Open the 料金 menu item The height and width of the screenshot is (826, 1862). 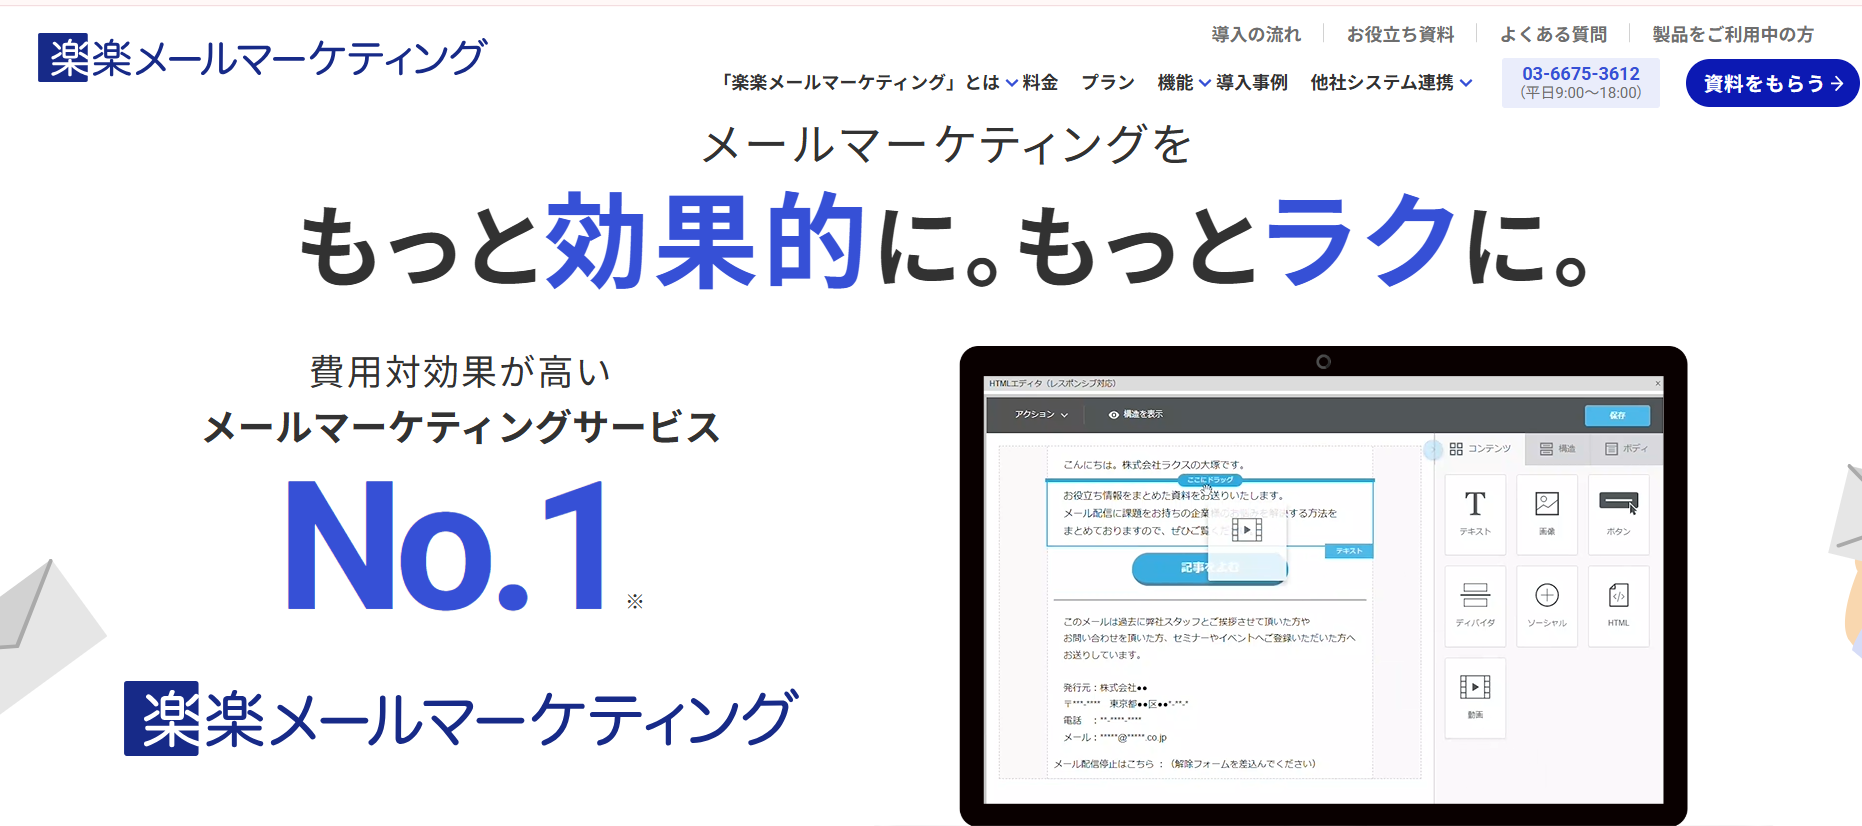1040,83
